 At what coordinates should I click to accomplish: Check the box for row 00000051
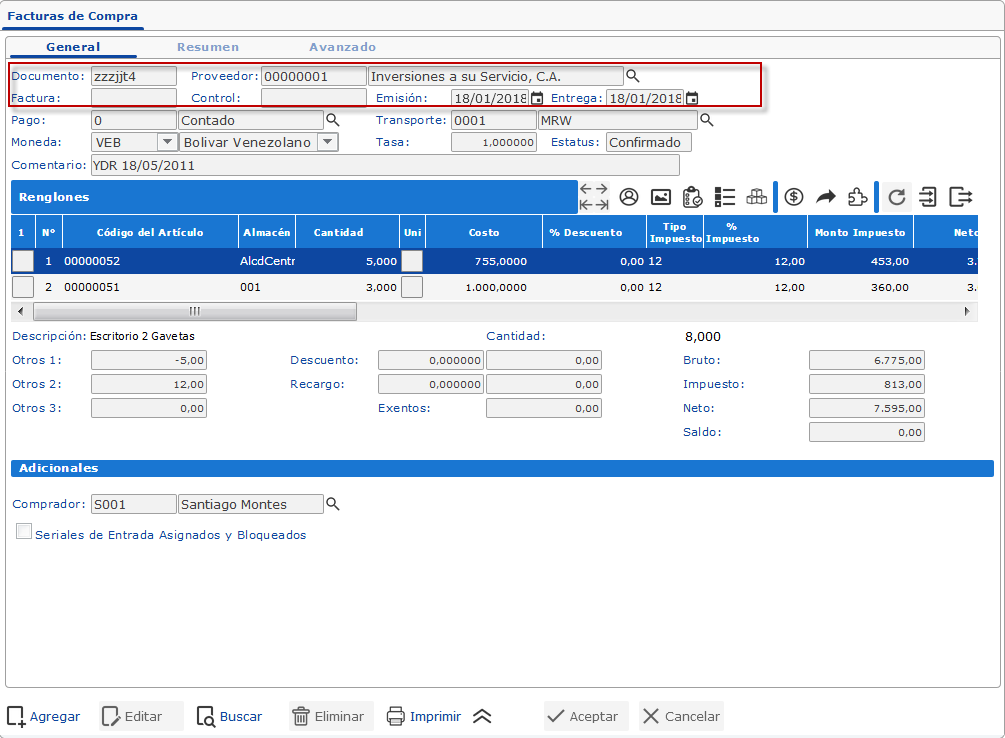[x=22, y=287]
